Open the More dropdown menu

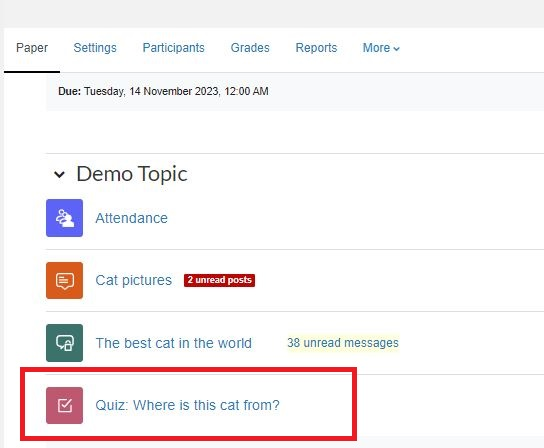point(381,48)
